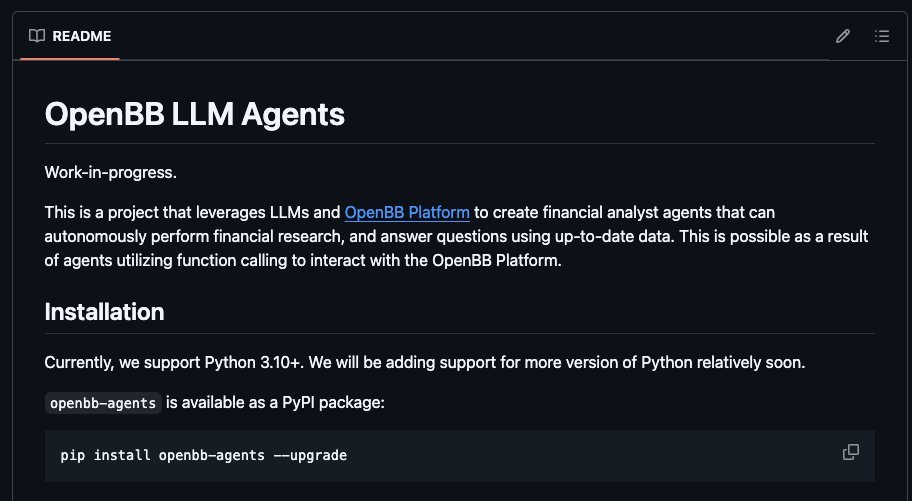This screenshot has width=912, height=501.
Task: Click the openbb-agents inline code label
Action: (x=103, y=403)
